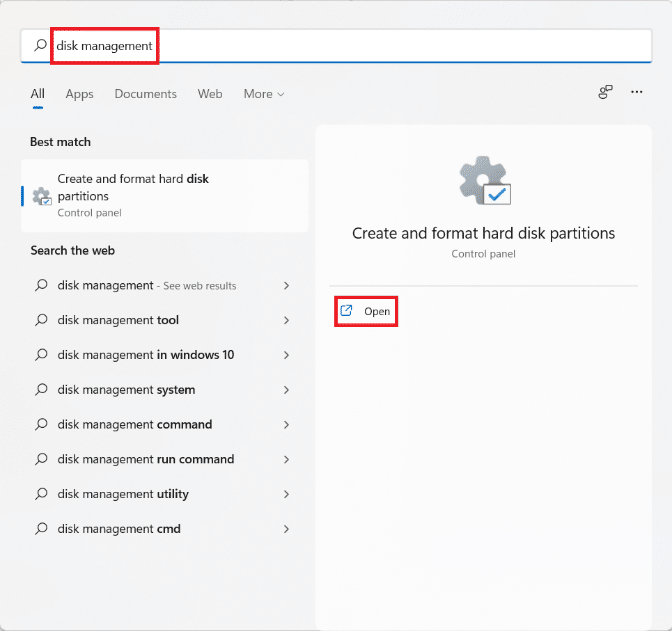Expand chevron for 'disk management command'
This screenshot has width=672, height=631.
286,425
